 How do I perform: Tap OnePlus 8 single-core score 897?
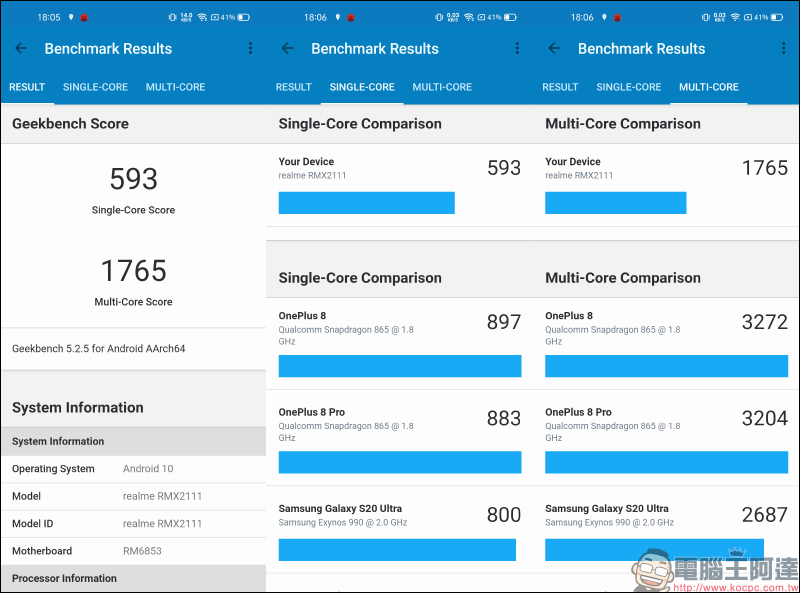click(504, 322)
